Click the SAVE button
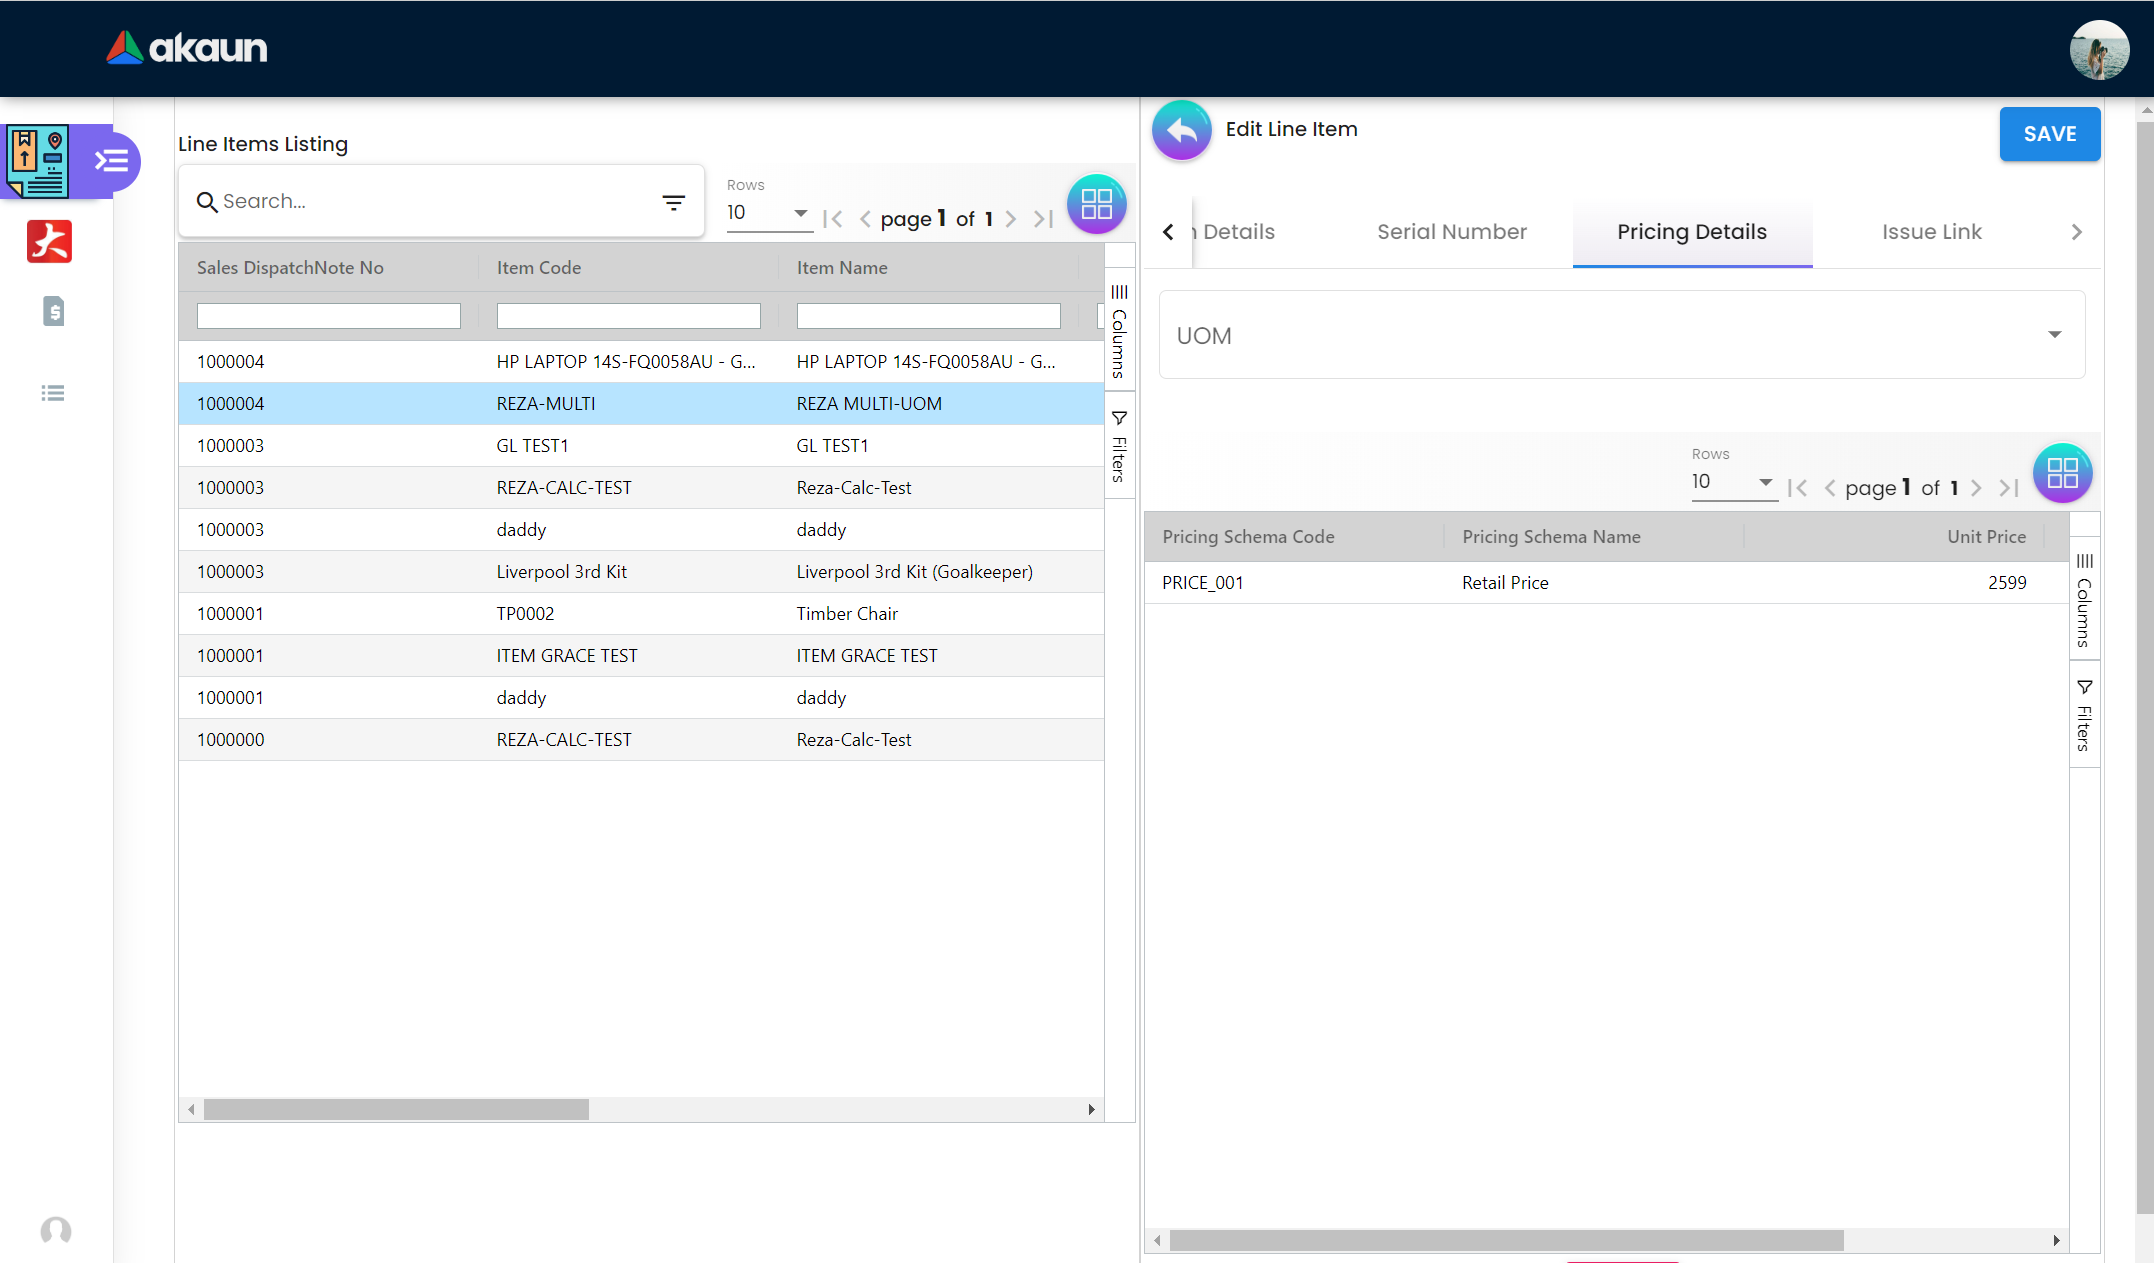Viewport: 2154px width, 1263px height. tap(2049, 134)
